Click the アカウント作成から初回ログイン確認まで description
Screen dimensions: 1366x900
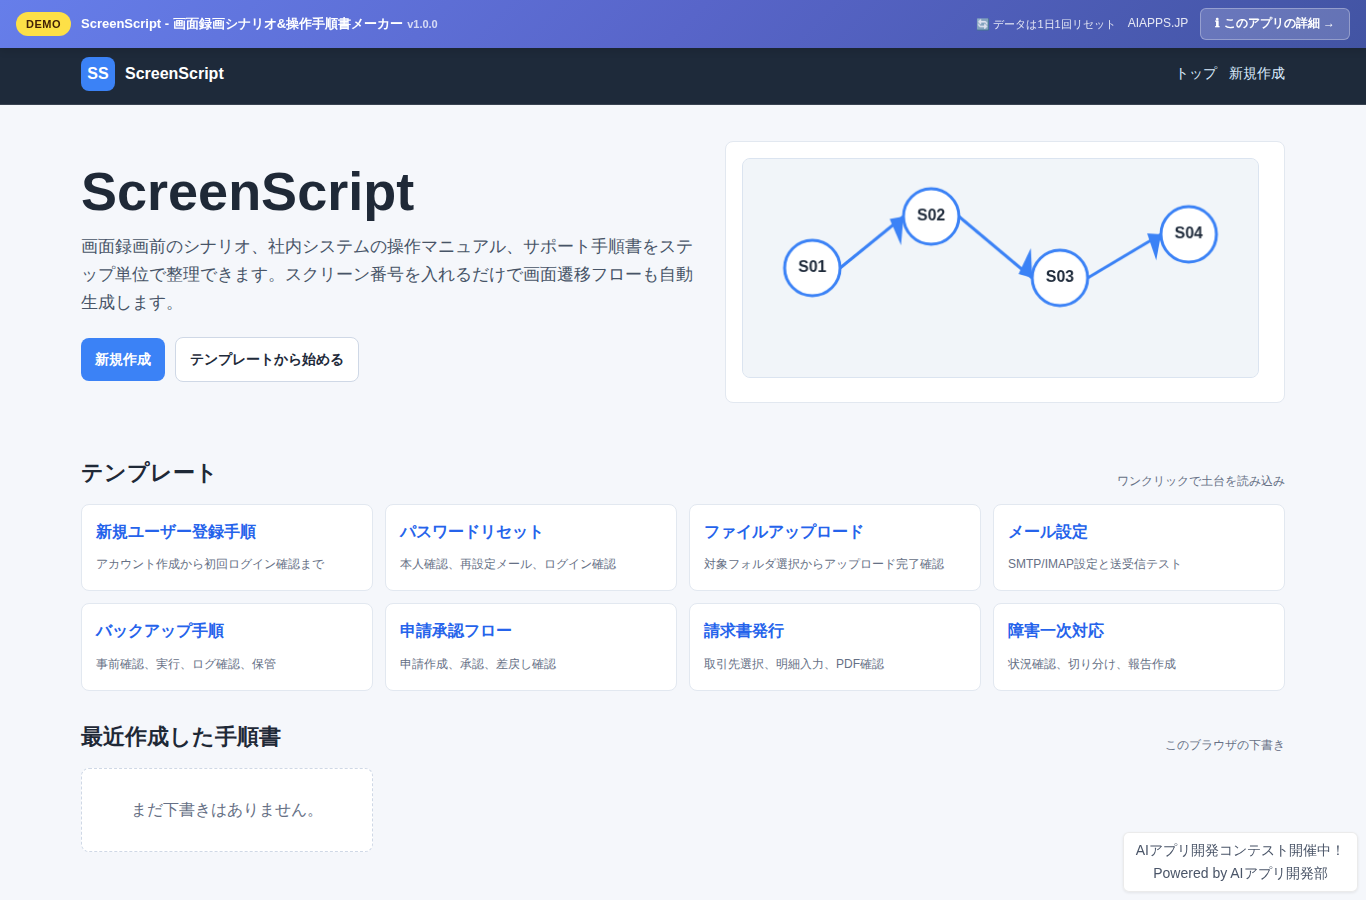click(x=210, y=564)
